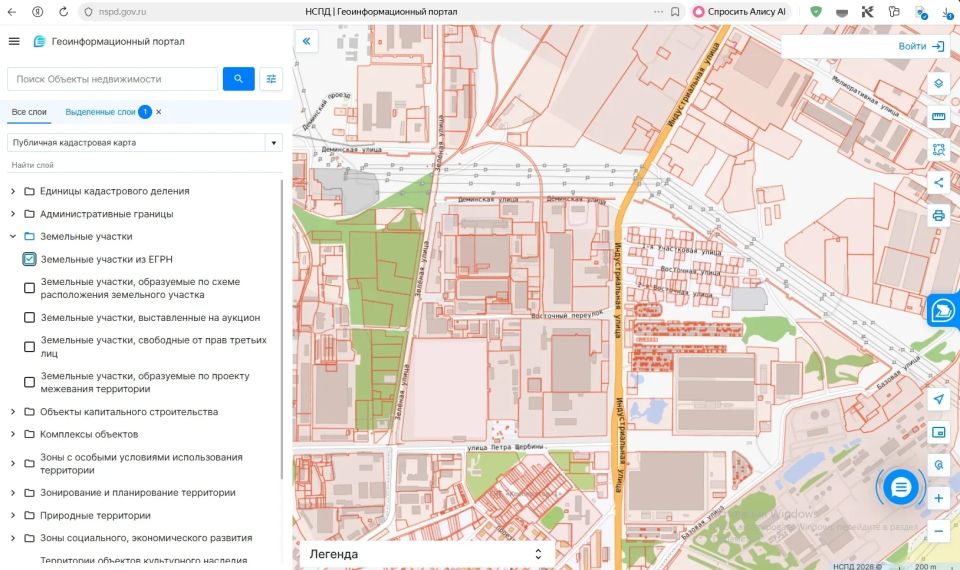Click the улица Петра Щербины label
This screenshot has height=570, width=960.
(506, 447)
